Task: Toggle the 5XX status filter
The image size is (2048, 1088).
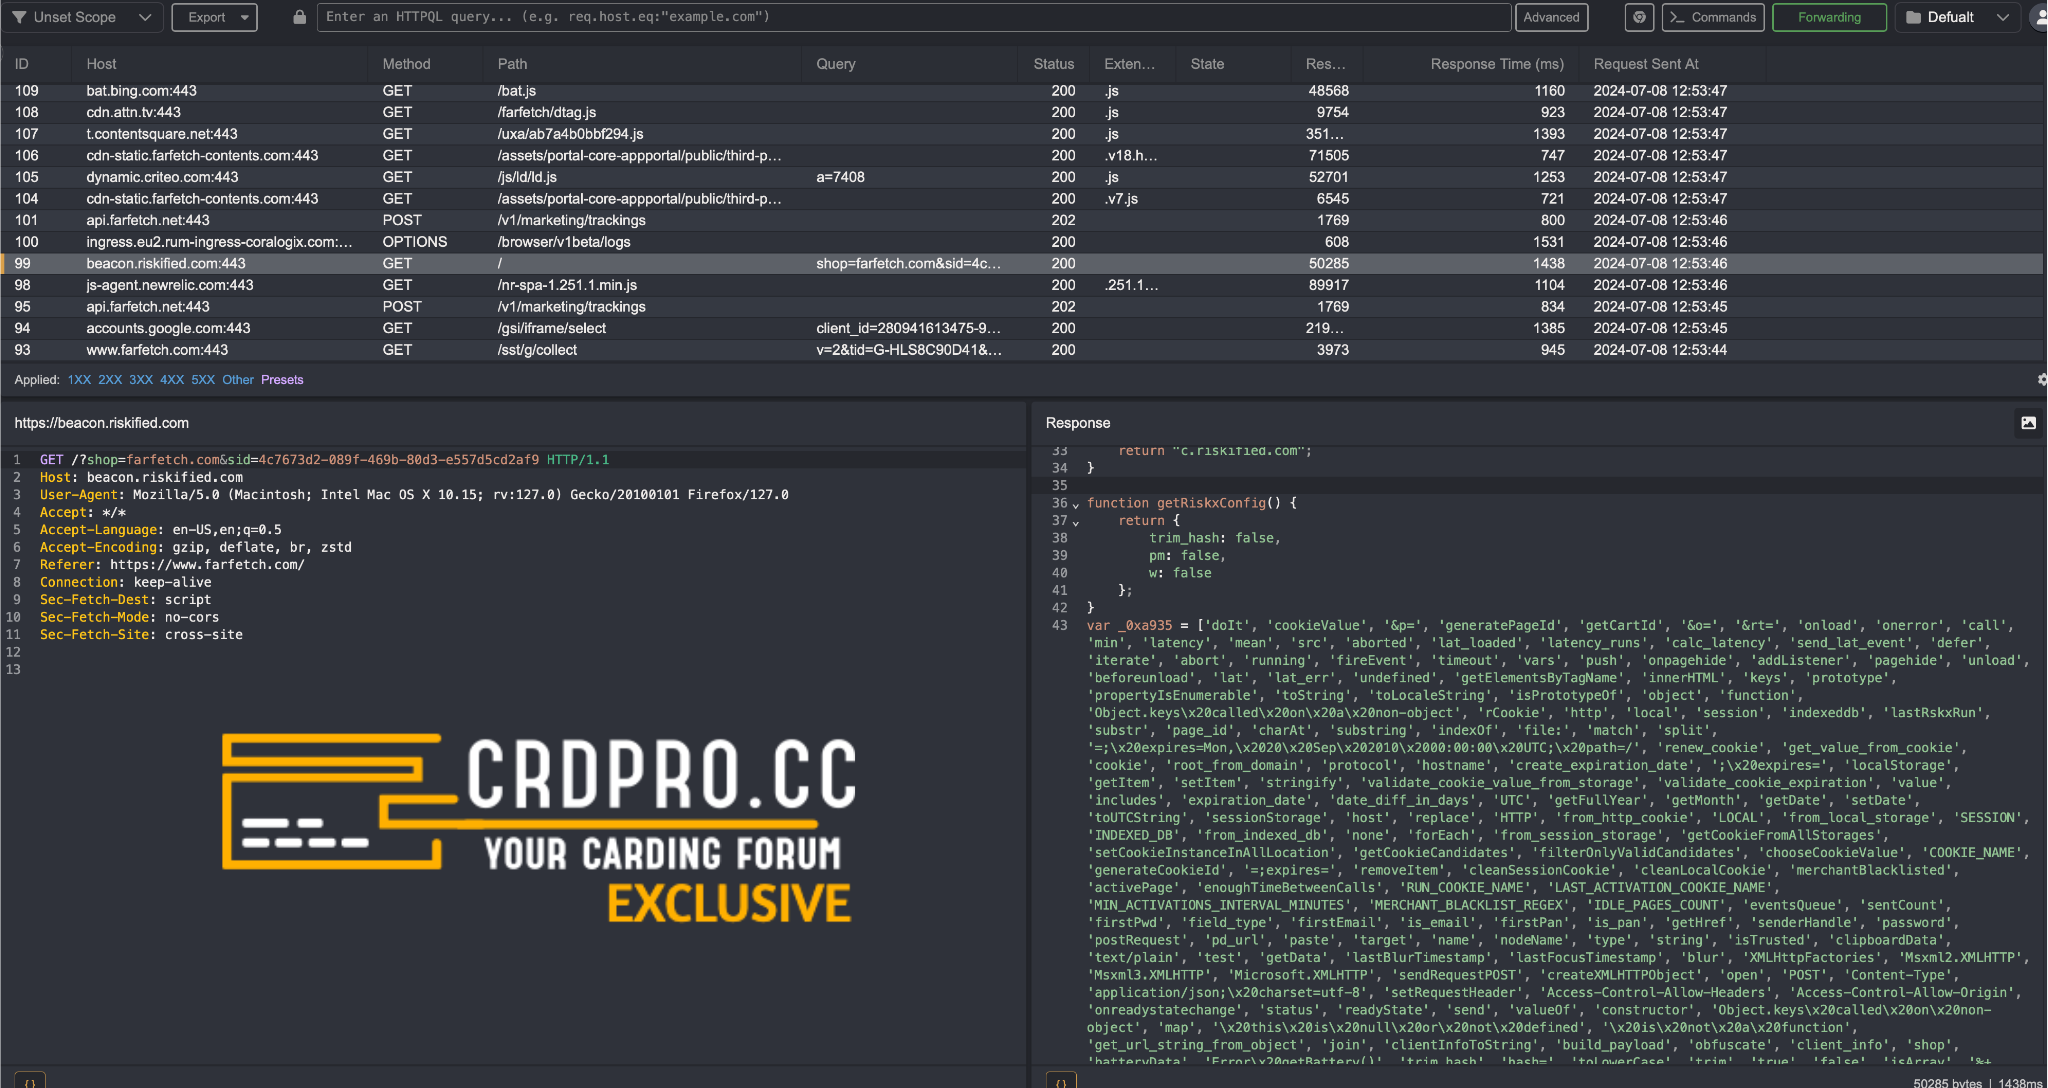Action: (x=203, y=380)
